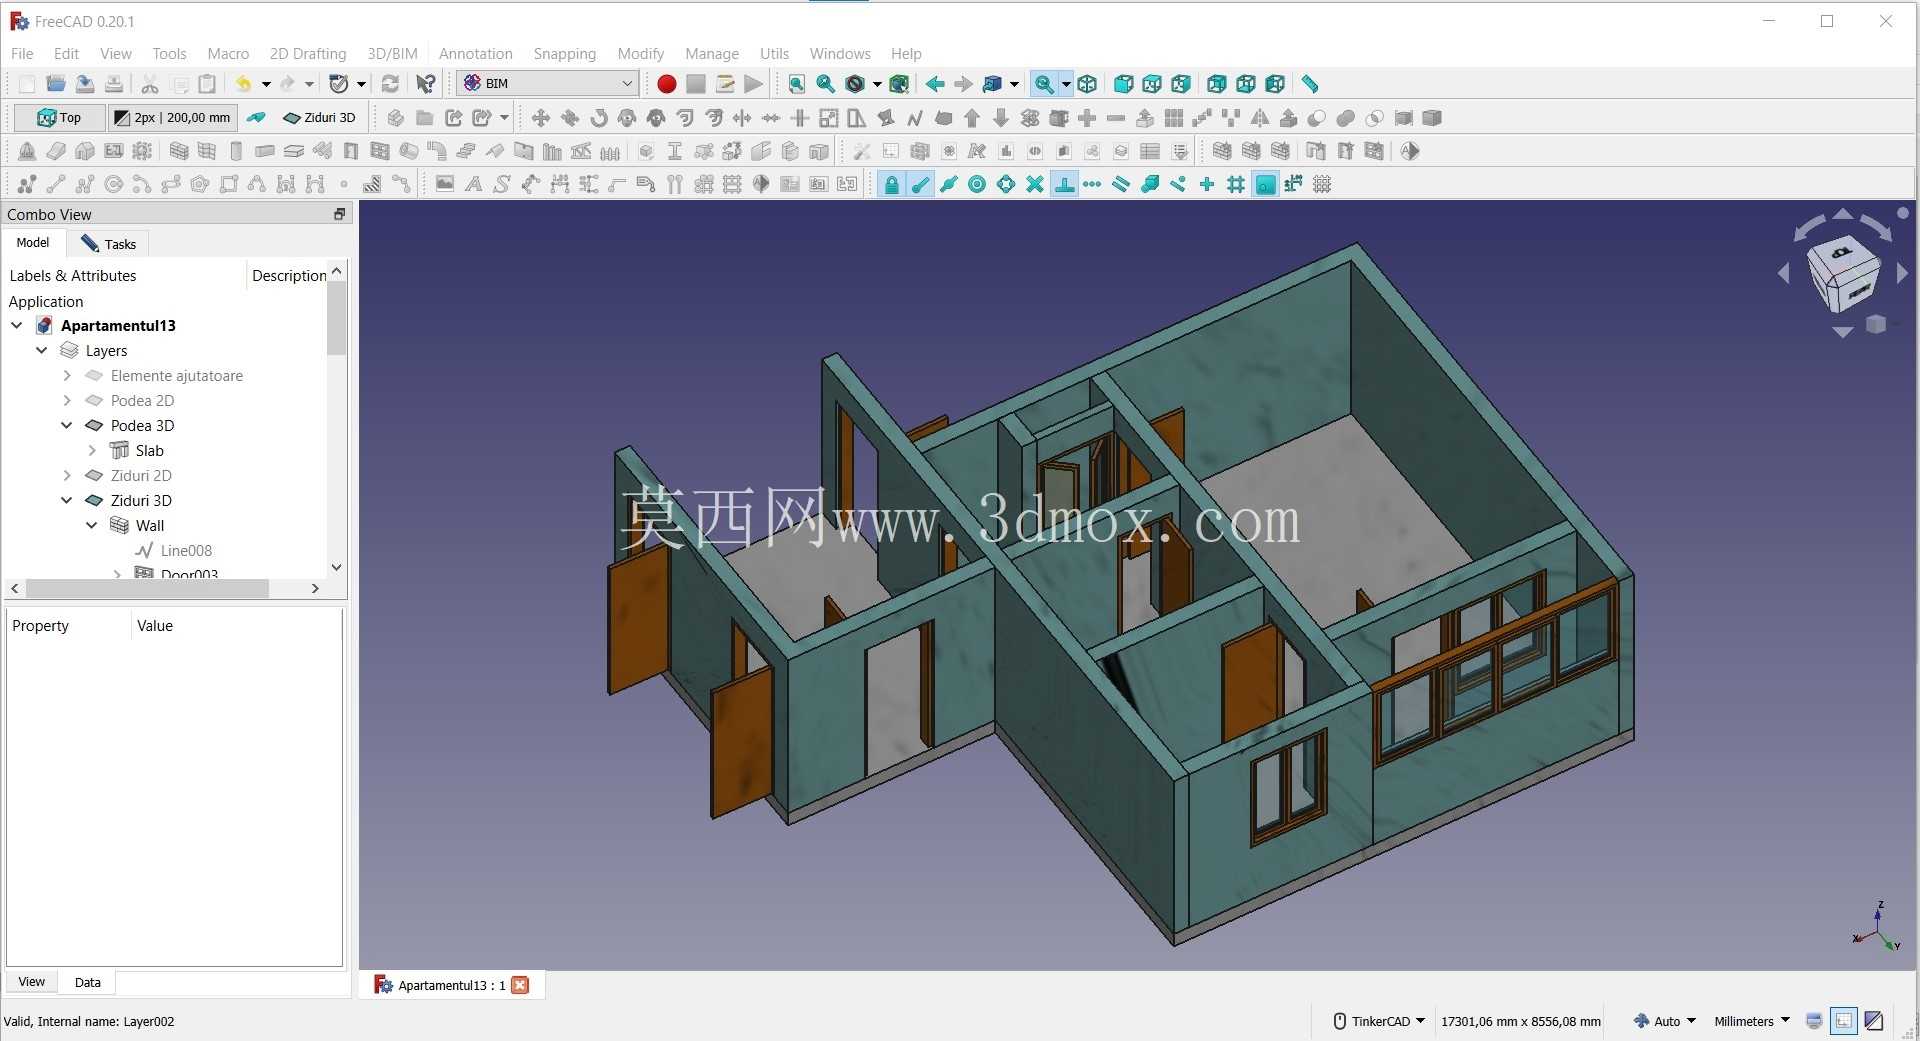
Task: Click the Move tool crossed-arrows icon
Action: (540, 118)
